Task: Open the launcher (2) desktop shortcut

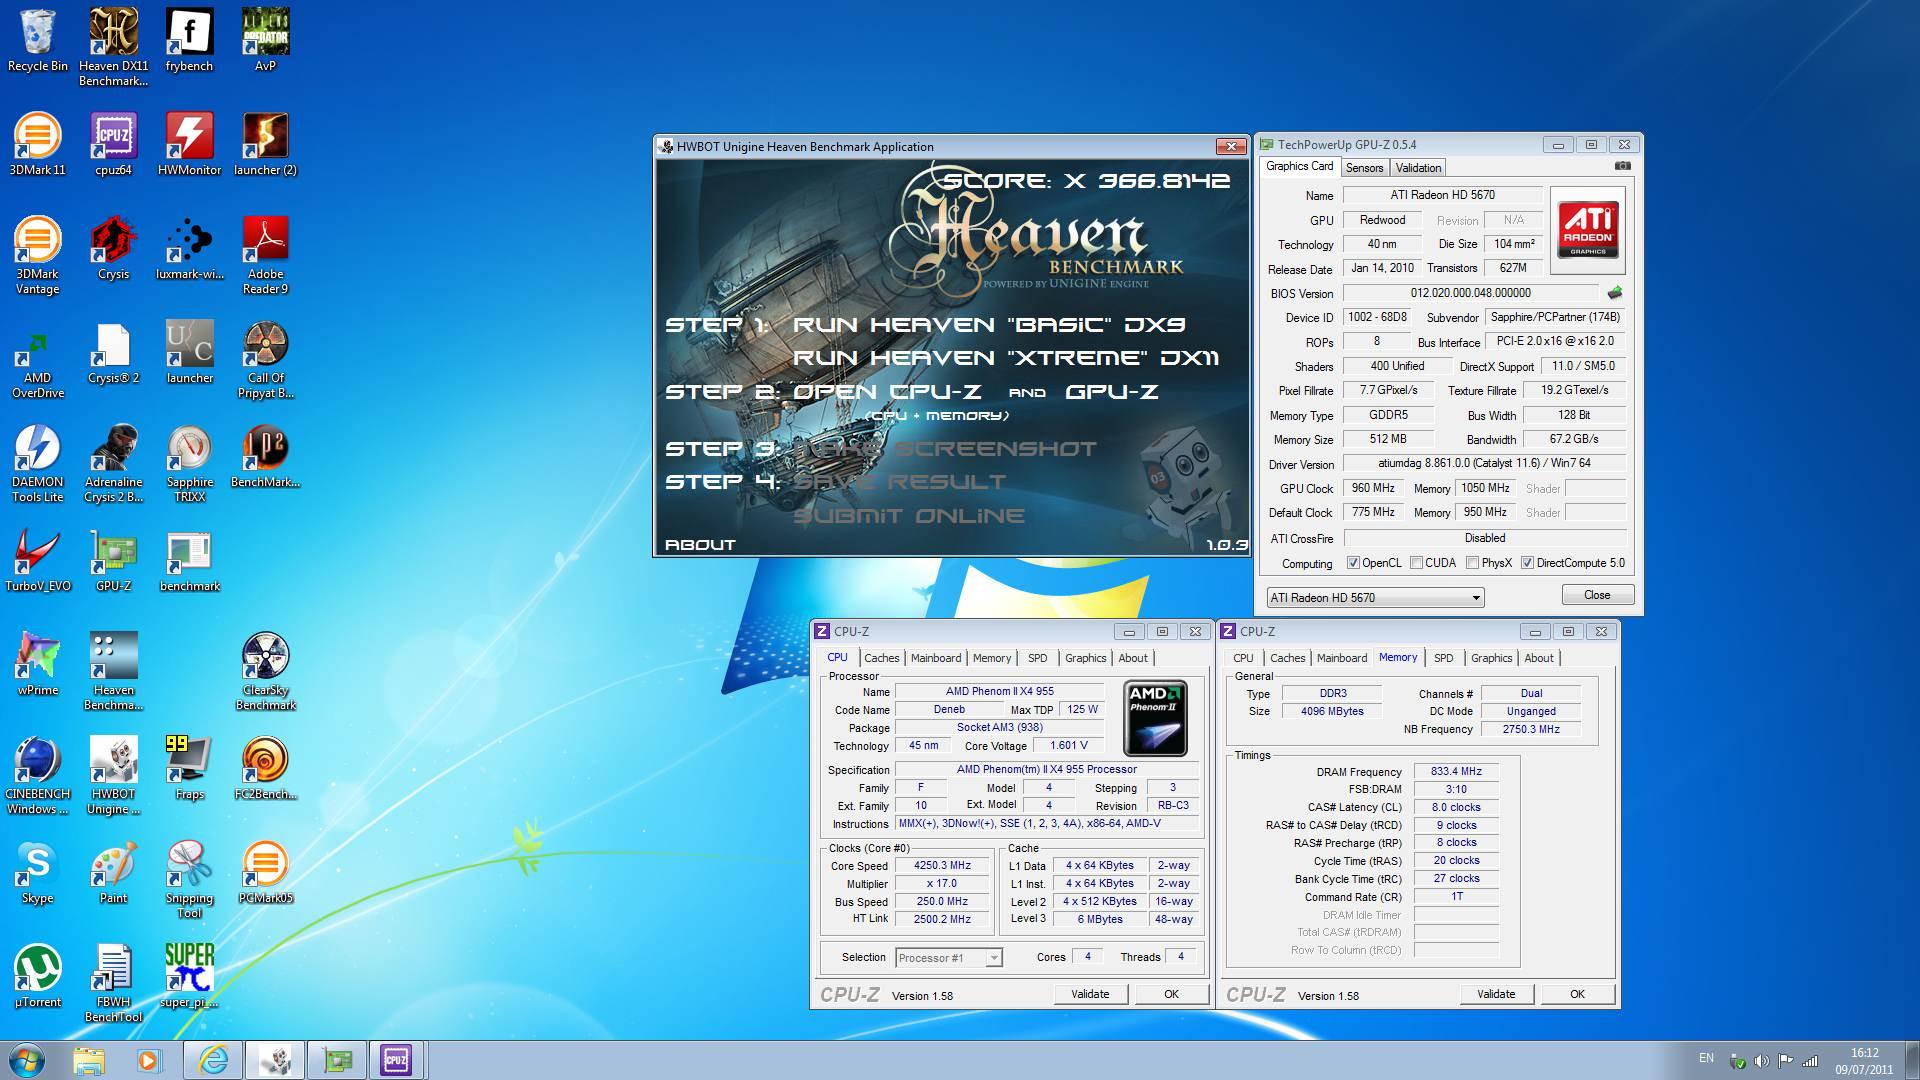Action: [265, 144]
